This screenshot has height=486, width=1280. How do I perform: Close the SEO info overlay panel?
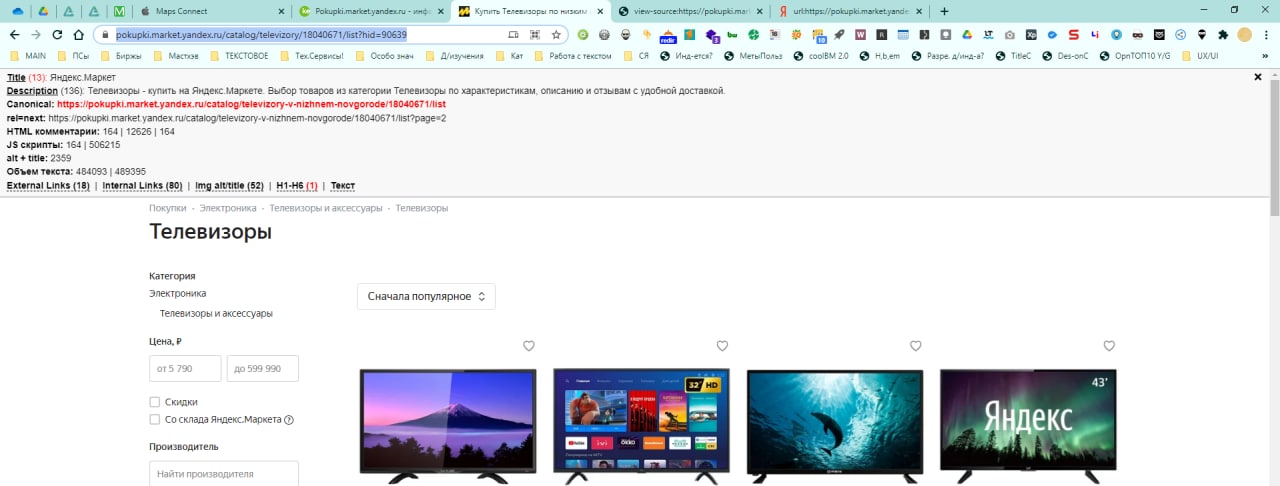[x=1258, y=77]
